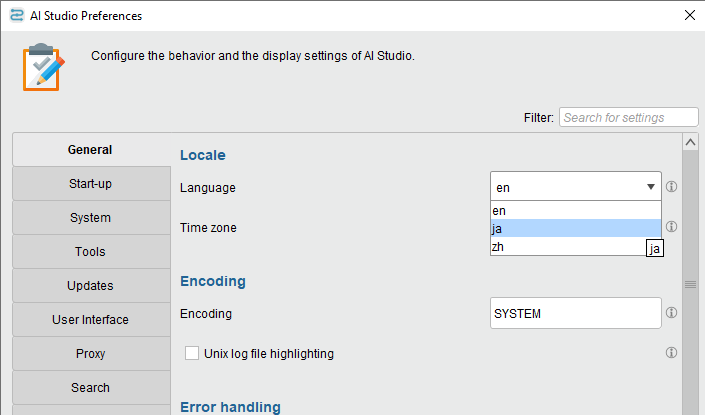
Task: Click the Locale section heading
Action: pyautogui.click(x=203, y=155)
